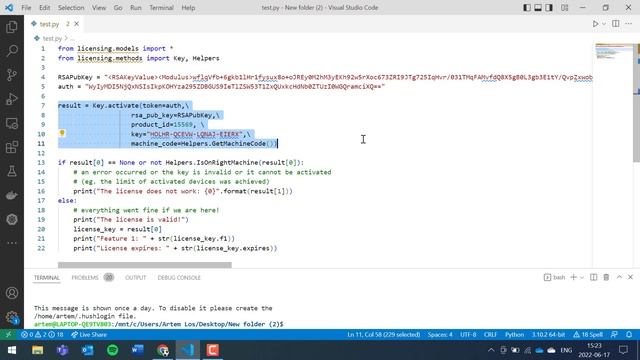Image resolution: width=640 pixels, height=360 pixels.
Task: Run the Python file with the play button
Action: point(596,24)
